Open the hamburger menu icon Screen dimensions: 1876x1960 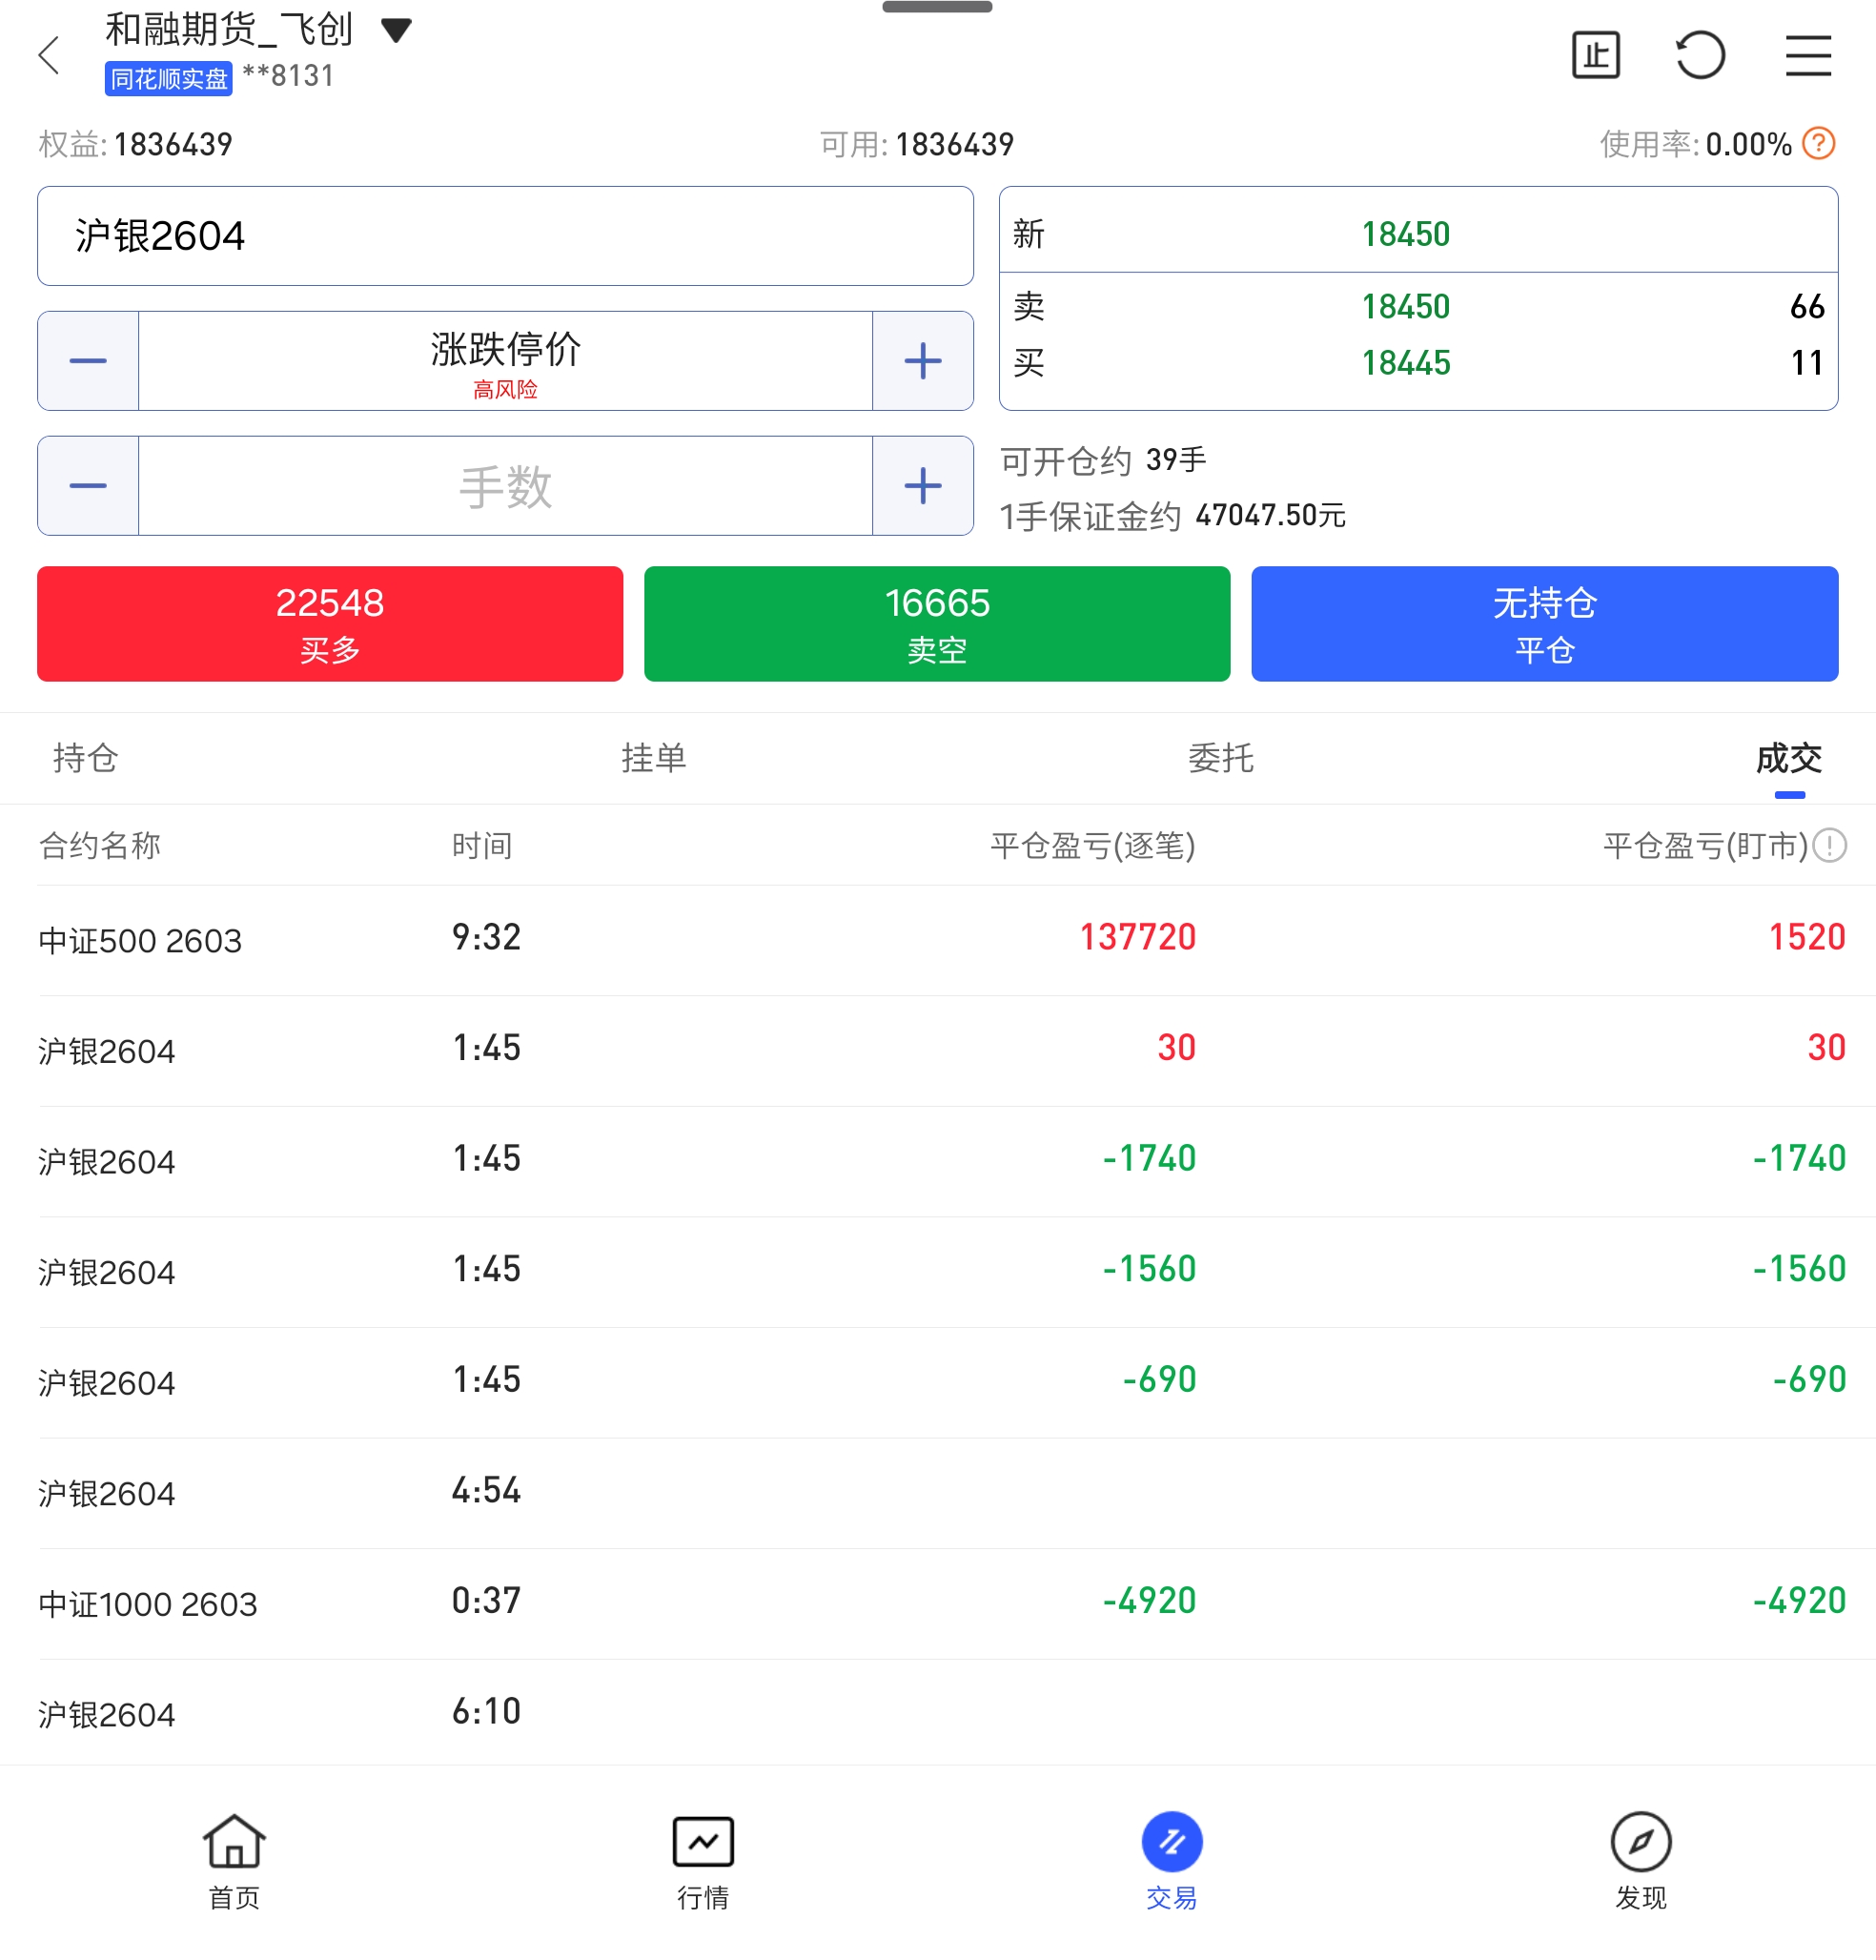click(1808, 55)
